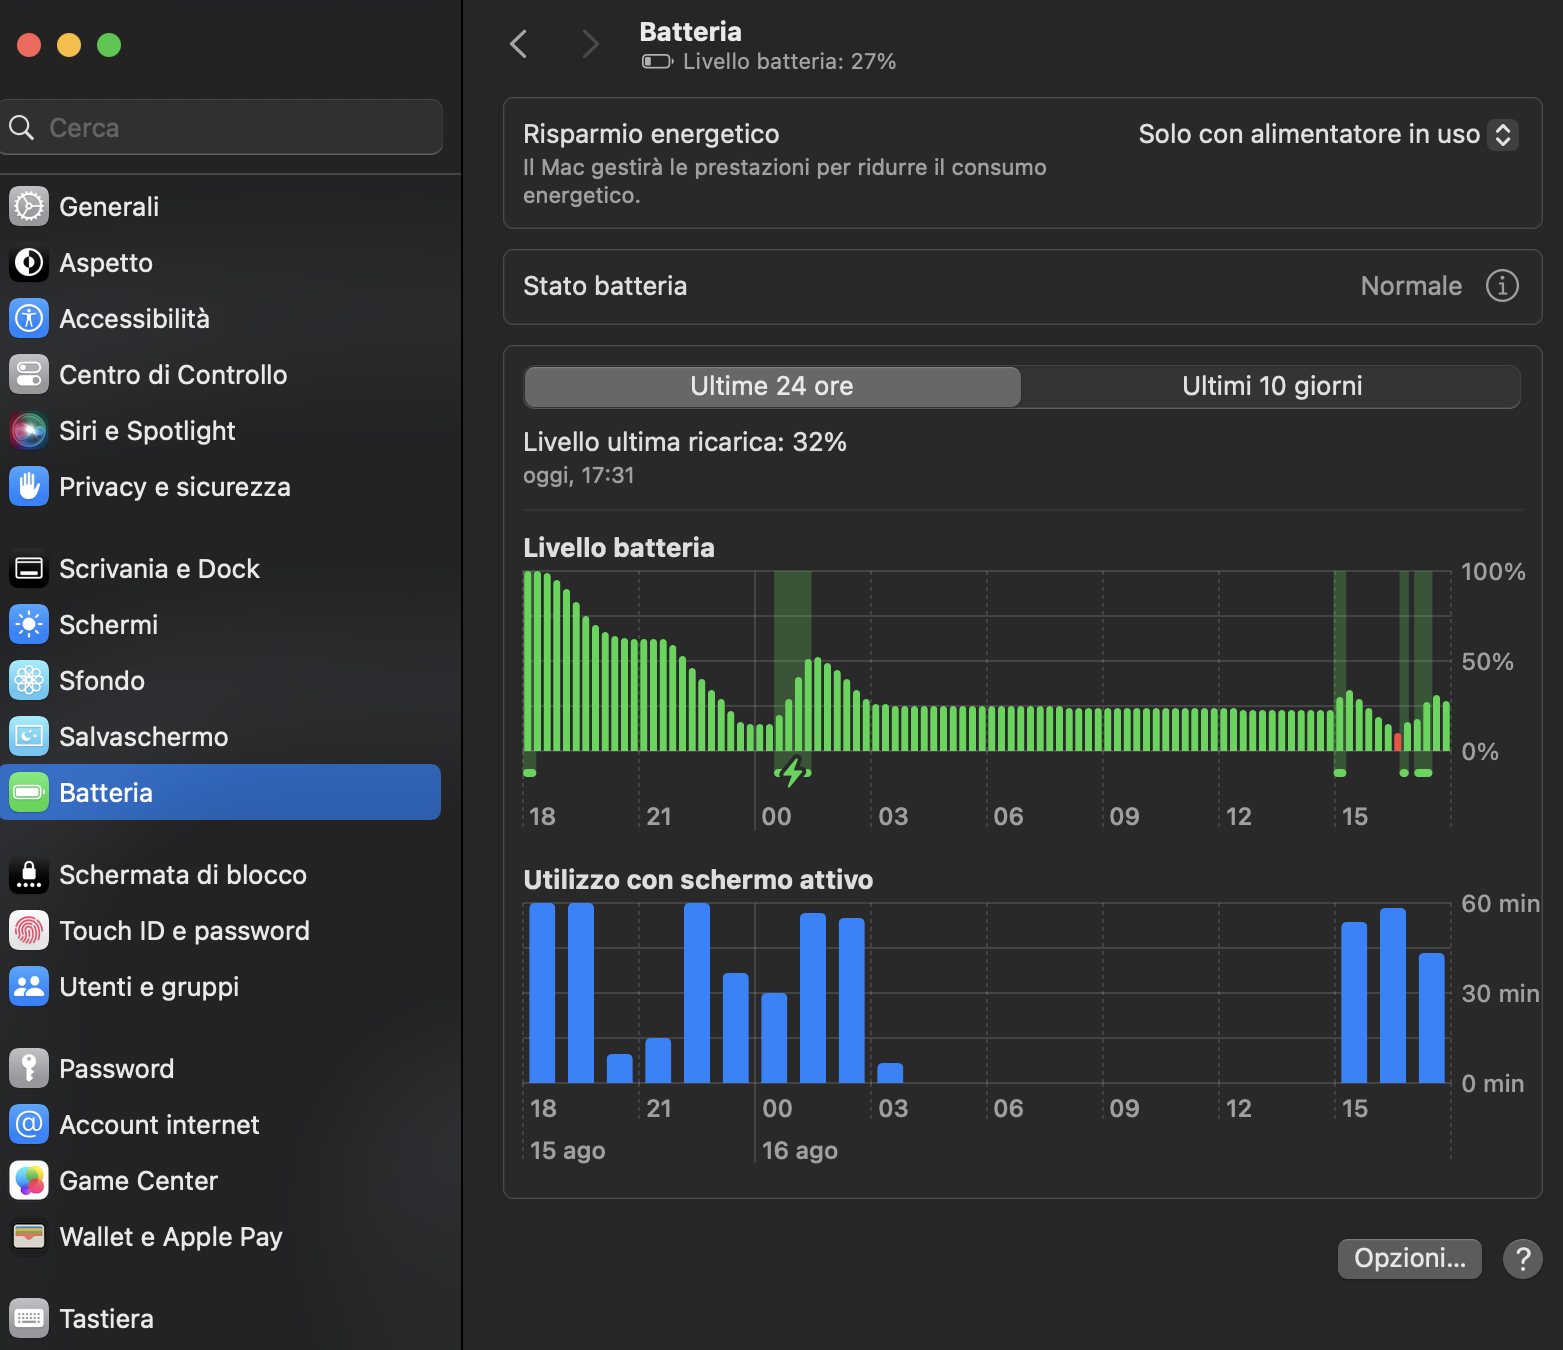1563x1350 pixels.
Task: Select the Ultime 24 ore tab
Action: click(x=772, y=387)
